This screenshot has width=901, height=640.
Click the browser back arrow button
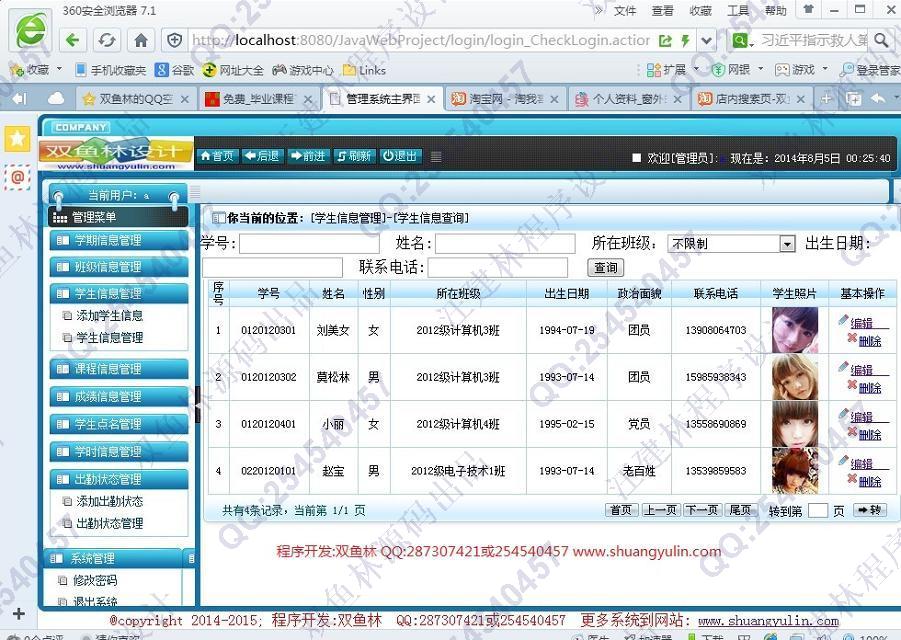click(x=73, y=40)
